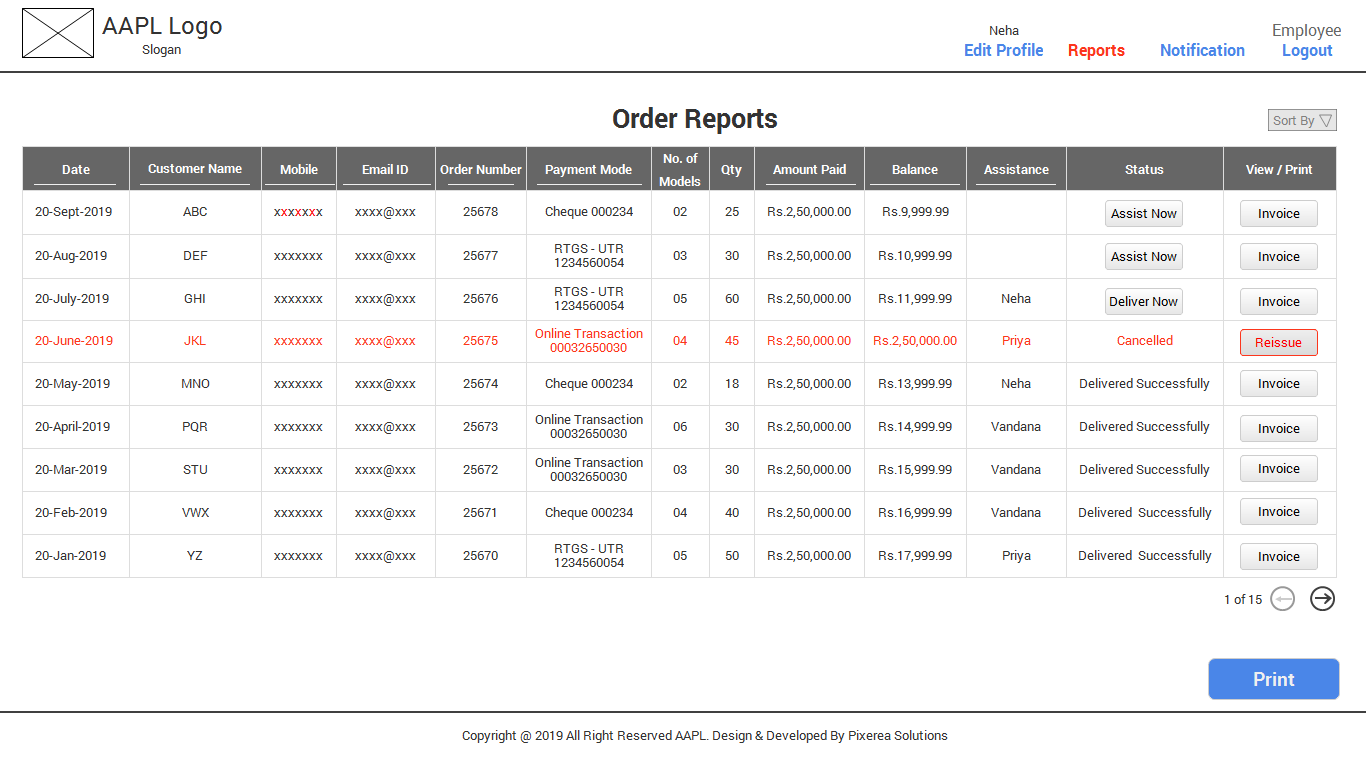The width and height of the screenshot is (1366, 758).
Task: Click the previous page arrow
Action: [1283, 599]
